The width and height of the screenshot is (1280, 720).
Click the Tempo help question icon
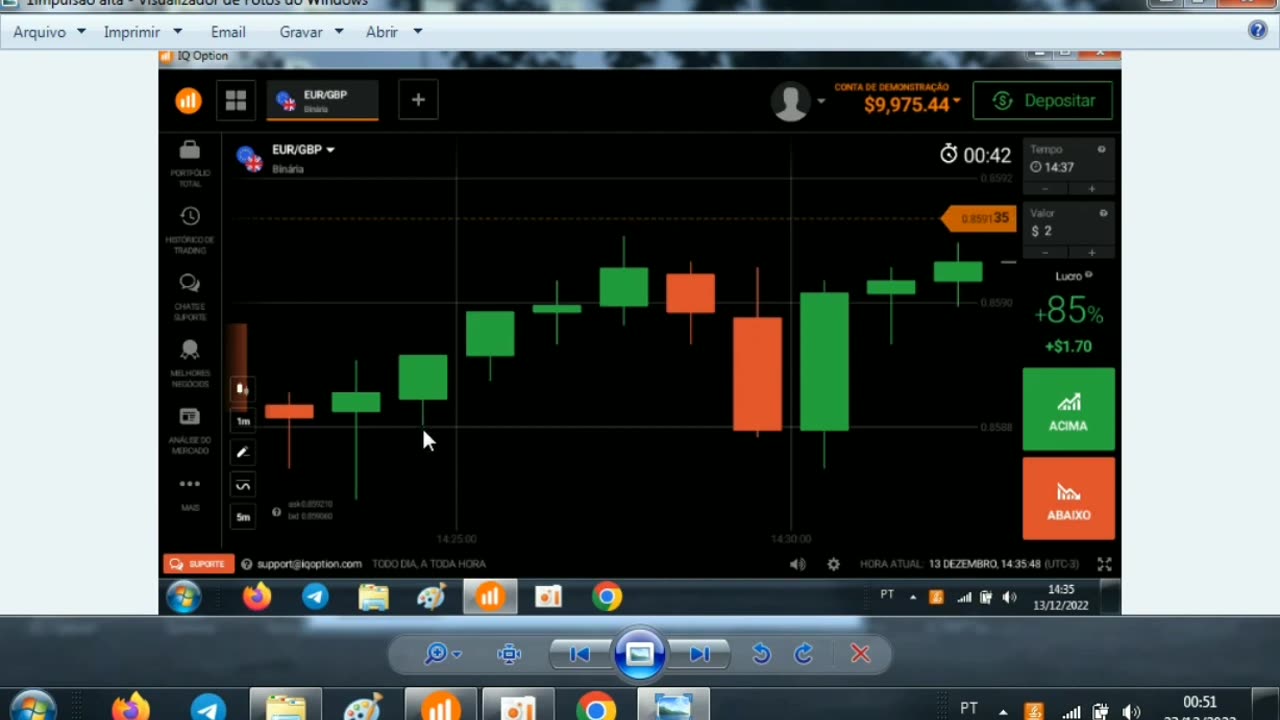coord(1102,149)
